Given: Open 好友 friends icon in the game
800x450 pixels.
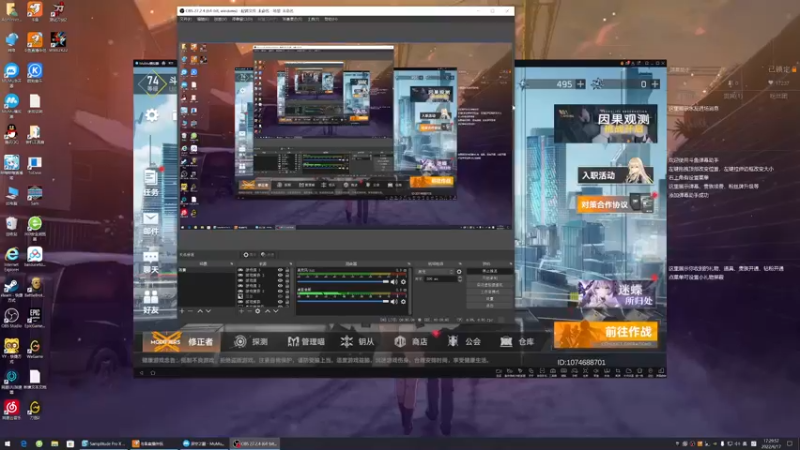Looking at the screenshot, I should pos(151,302).
